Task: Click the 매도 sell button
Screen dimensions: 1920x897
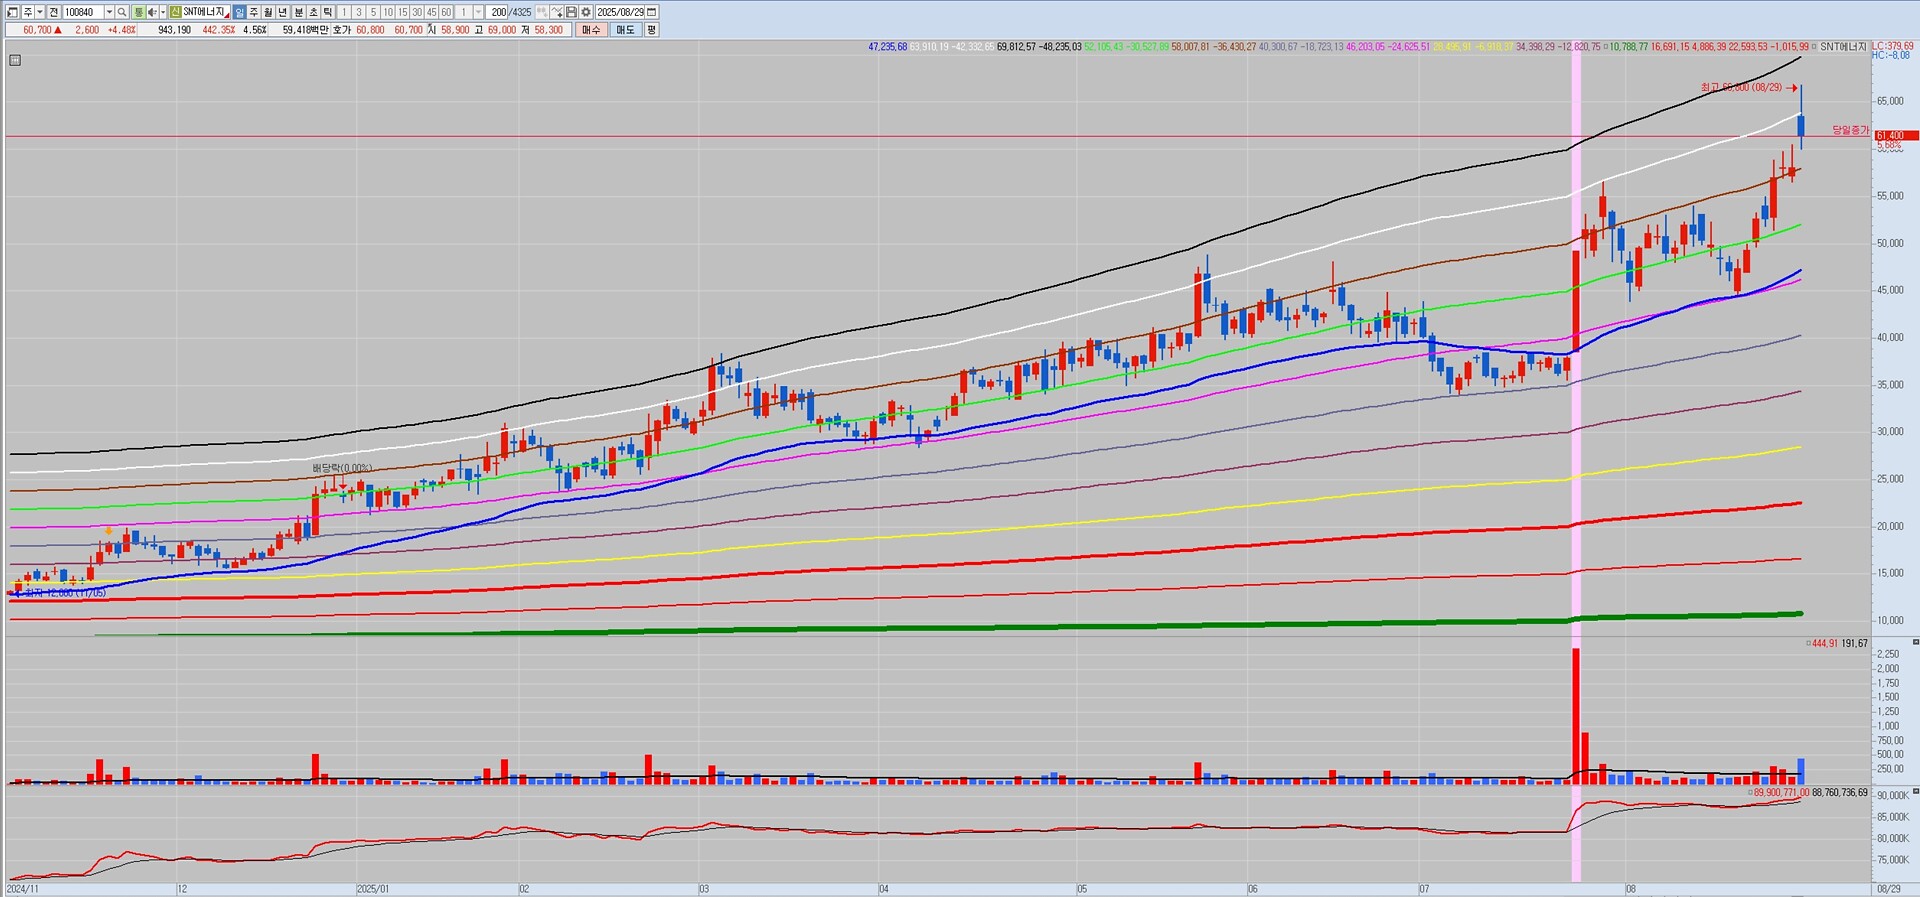Action: tap(625, 30)
